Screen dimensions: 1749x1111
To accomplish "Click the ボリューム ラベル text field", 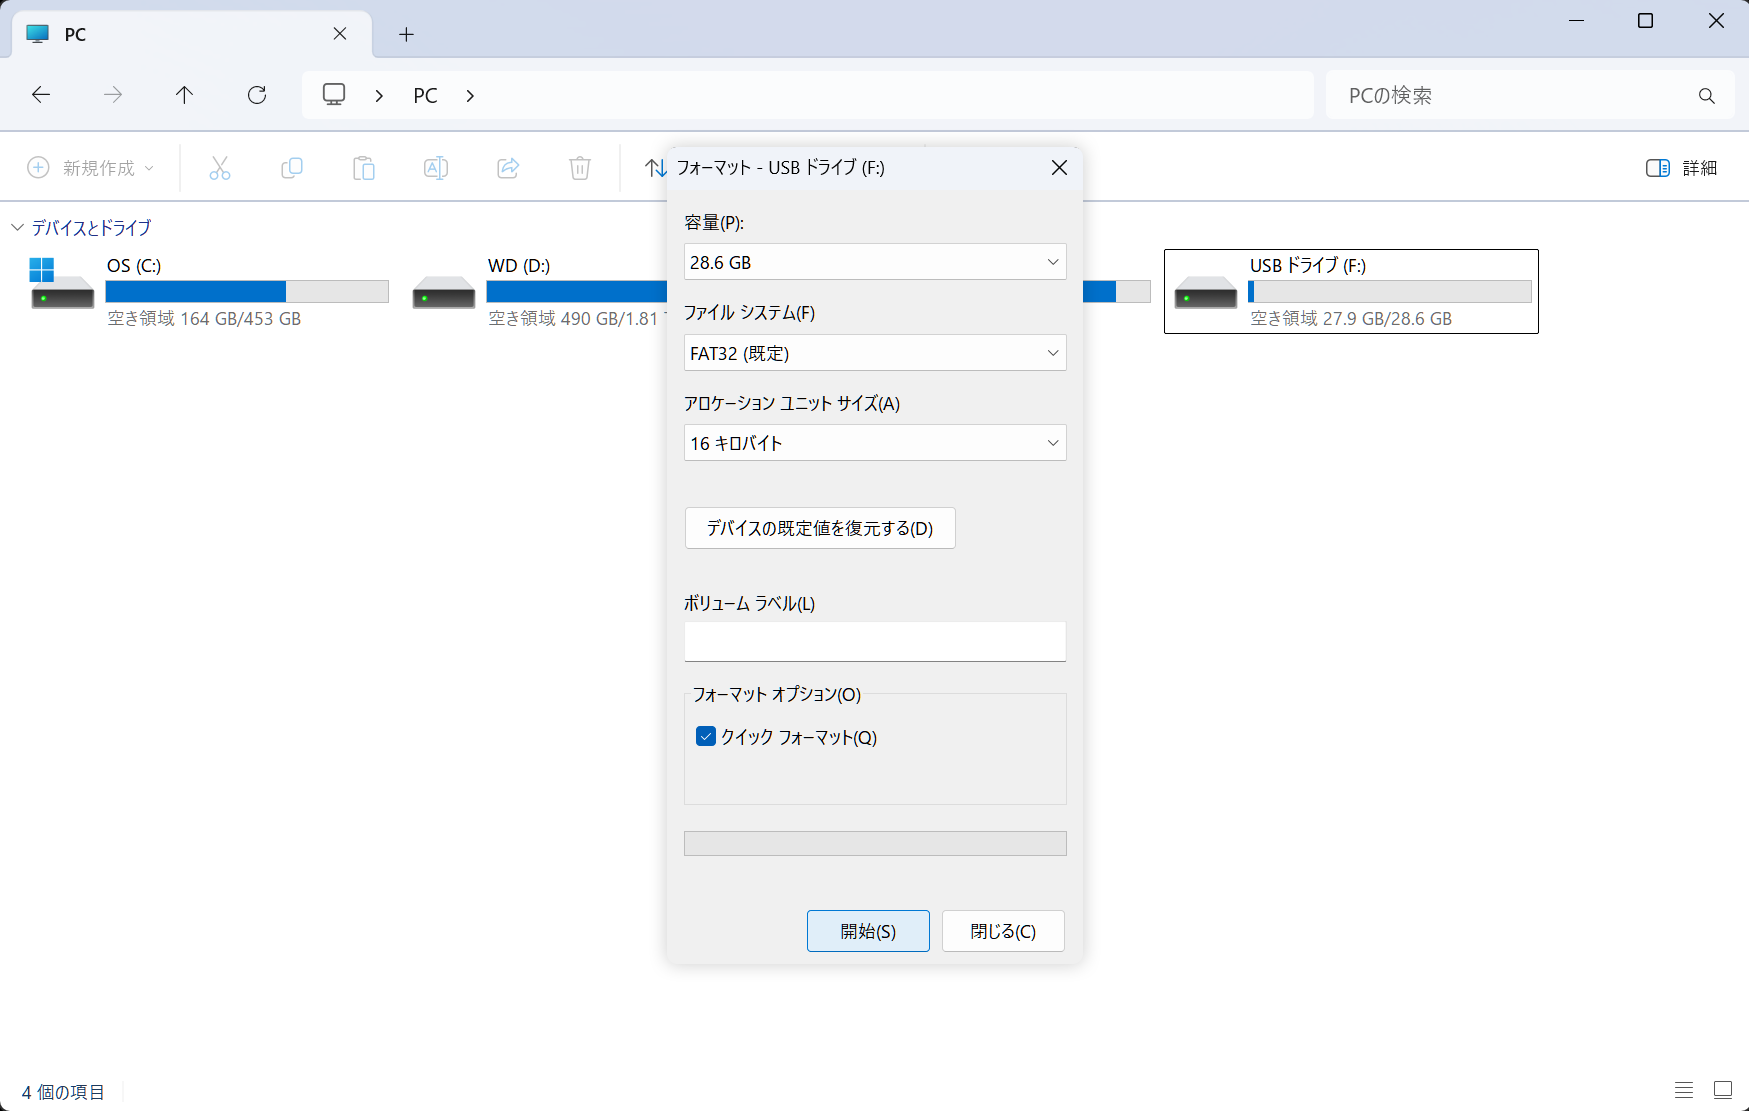I will [874, 641].
